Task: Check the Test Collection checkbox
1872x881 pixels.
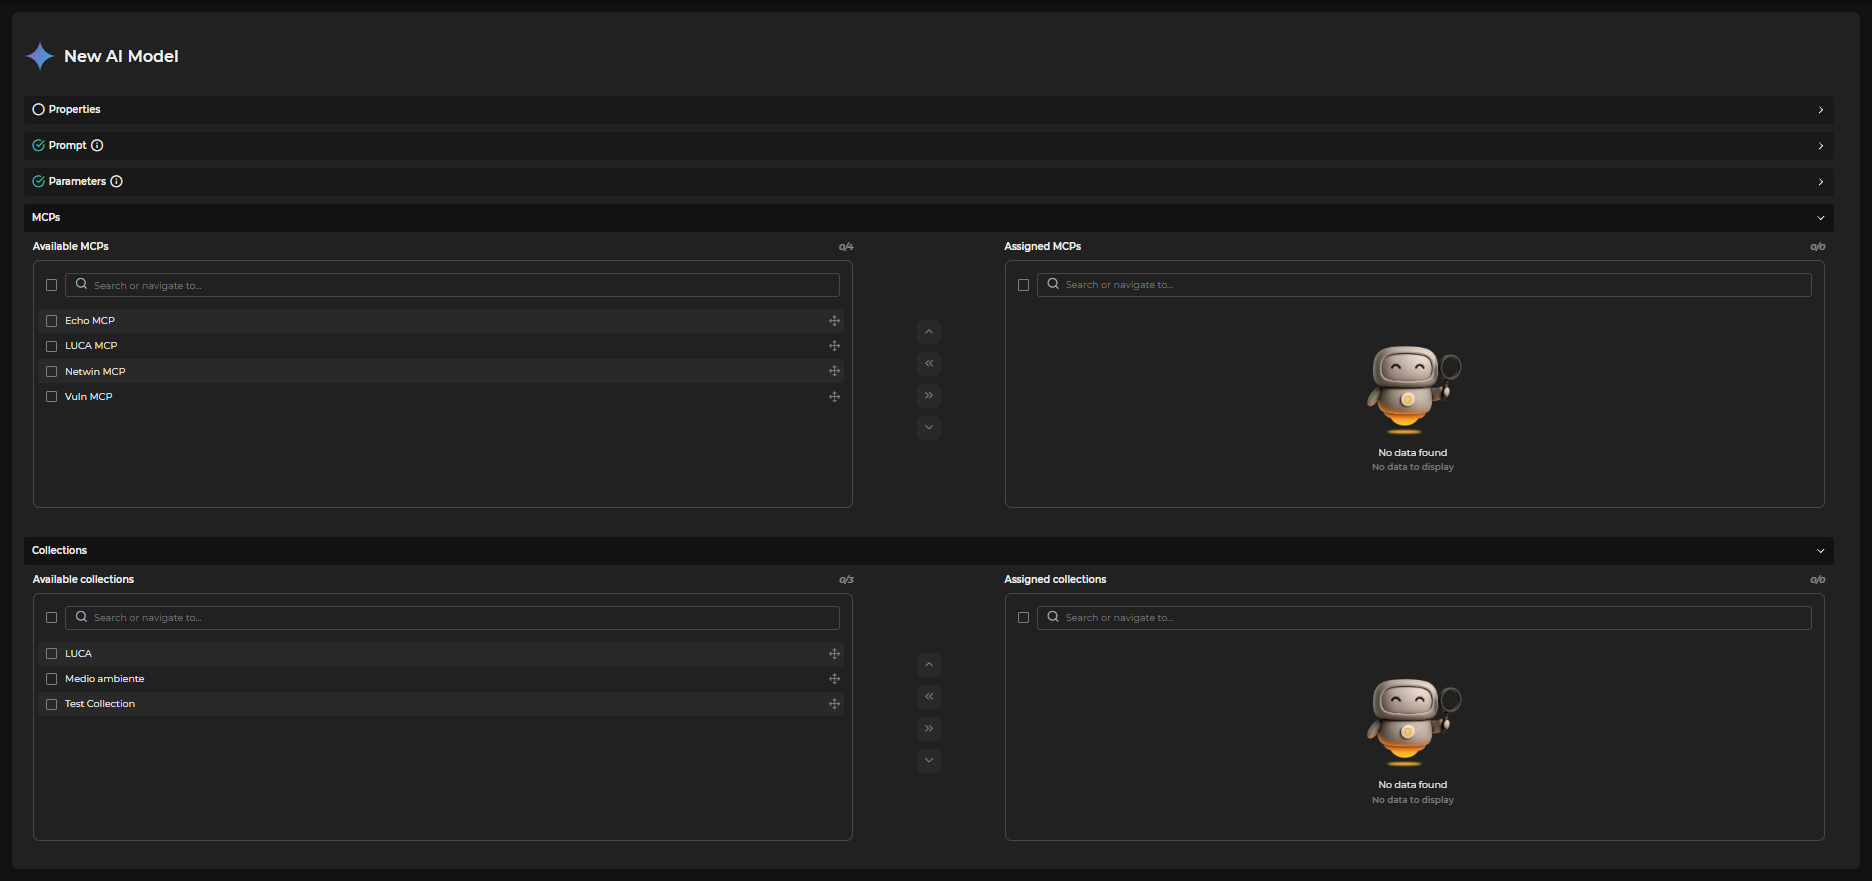Action: click(52, 704)
